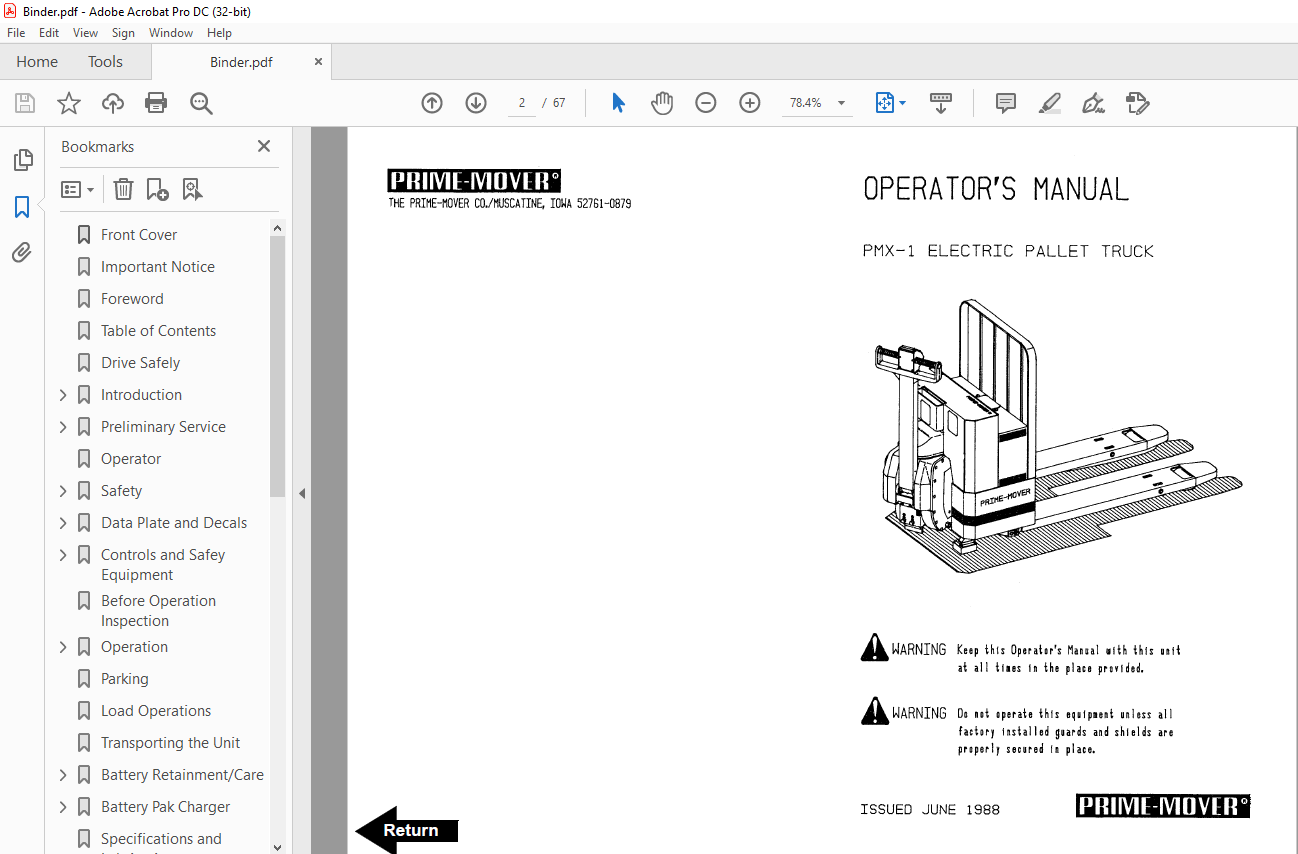
Task: Expand the Introduction bookmark
Action: [64, 395]
